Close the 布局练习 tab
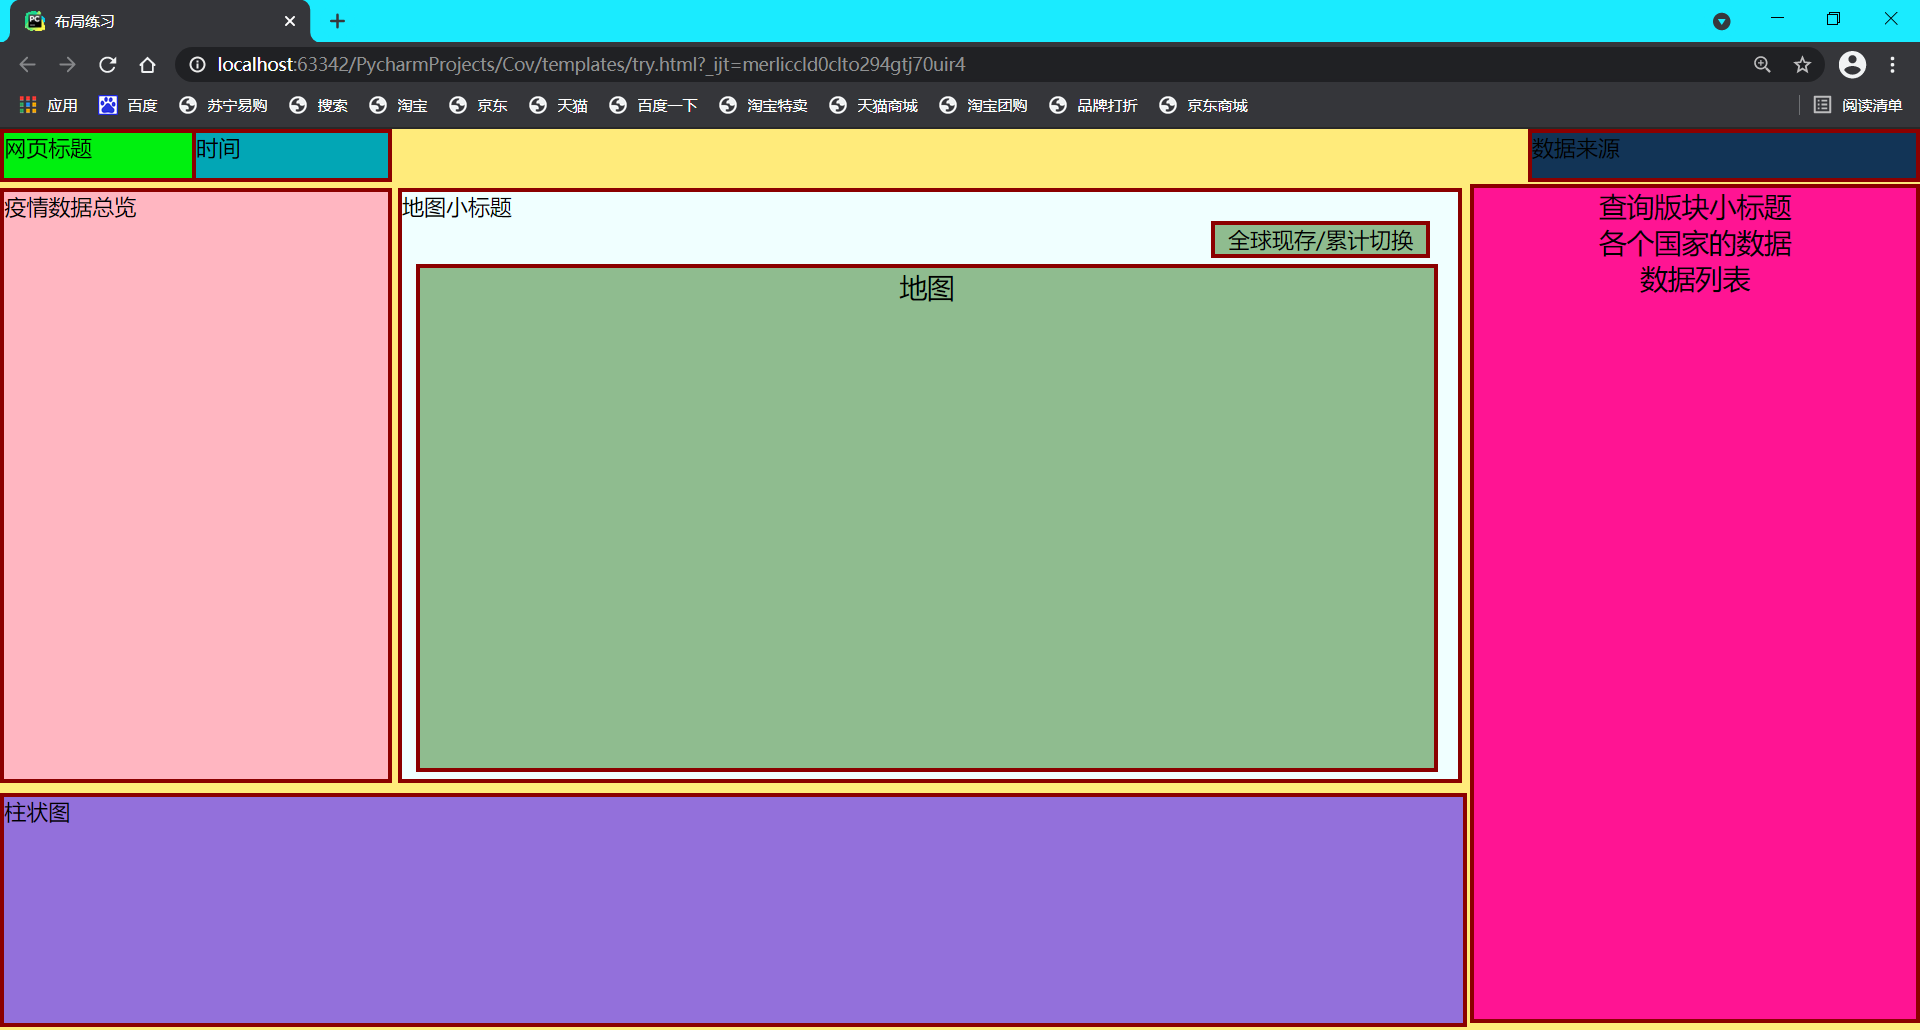Screen dimensions: 1920x1030 (x=290, y=21)
